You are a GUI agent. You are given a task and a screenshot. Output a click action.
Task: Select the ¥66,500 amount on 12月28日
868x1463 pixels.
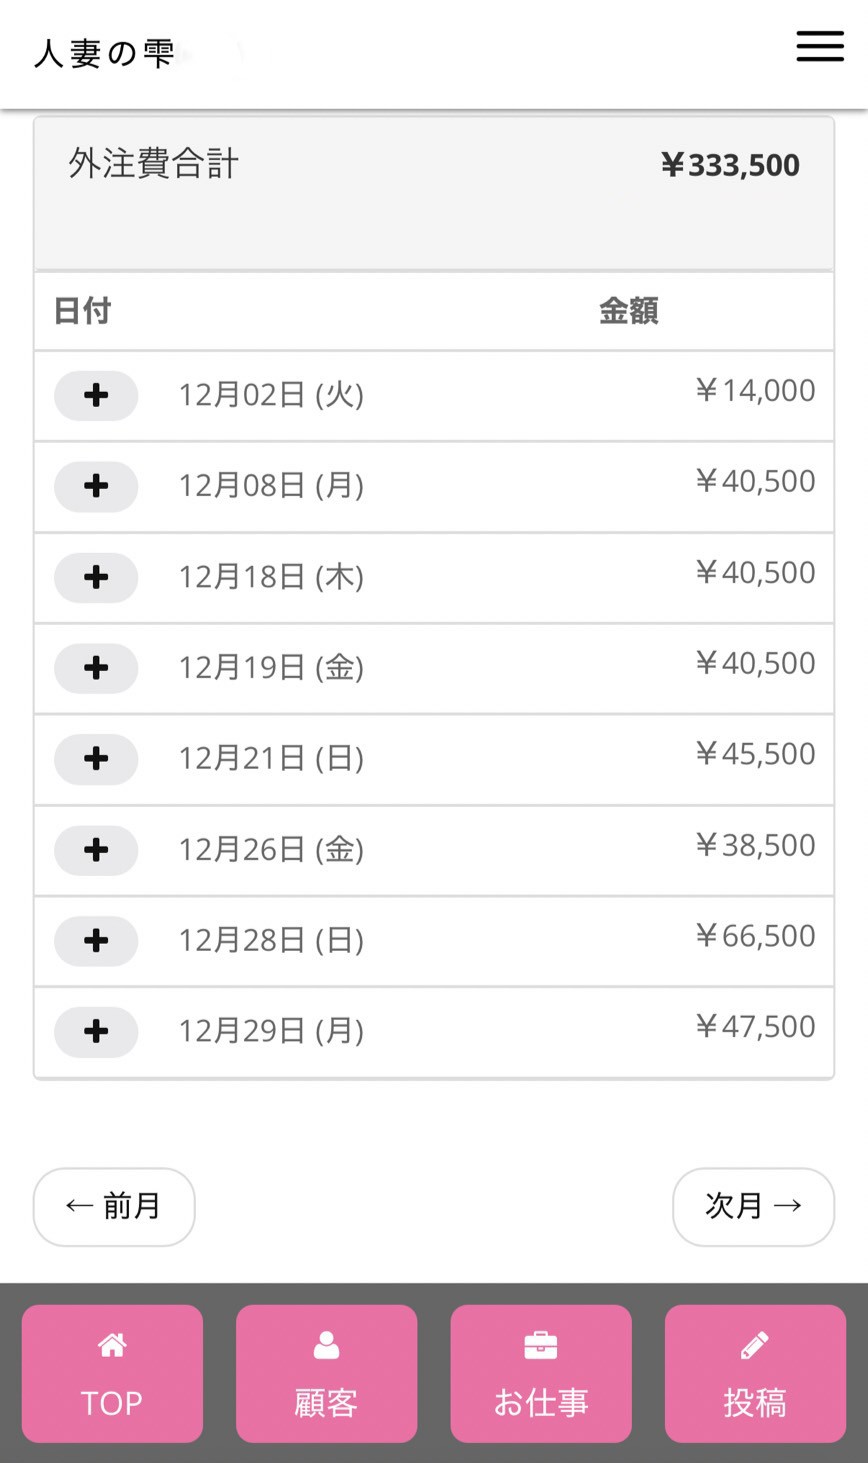755,936
